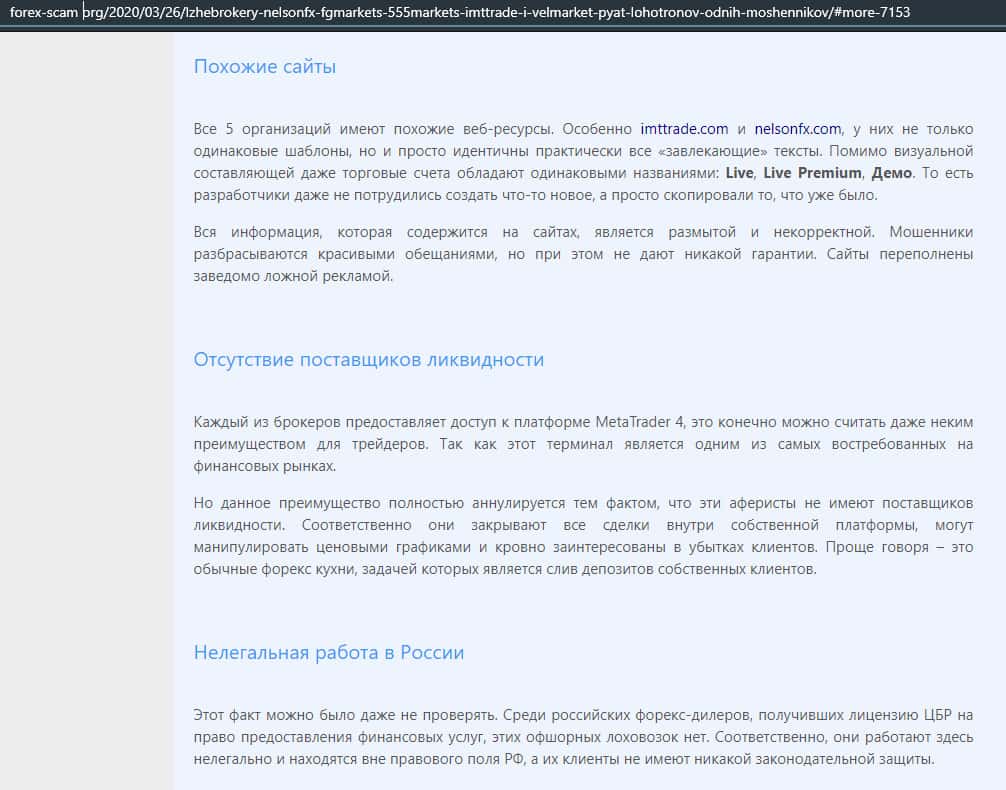Image resolution: width=1006 pixels, height=790 pixels.
Task: Click the words 'форекс кухни'
Action: [307, 569]
